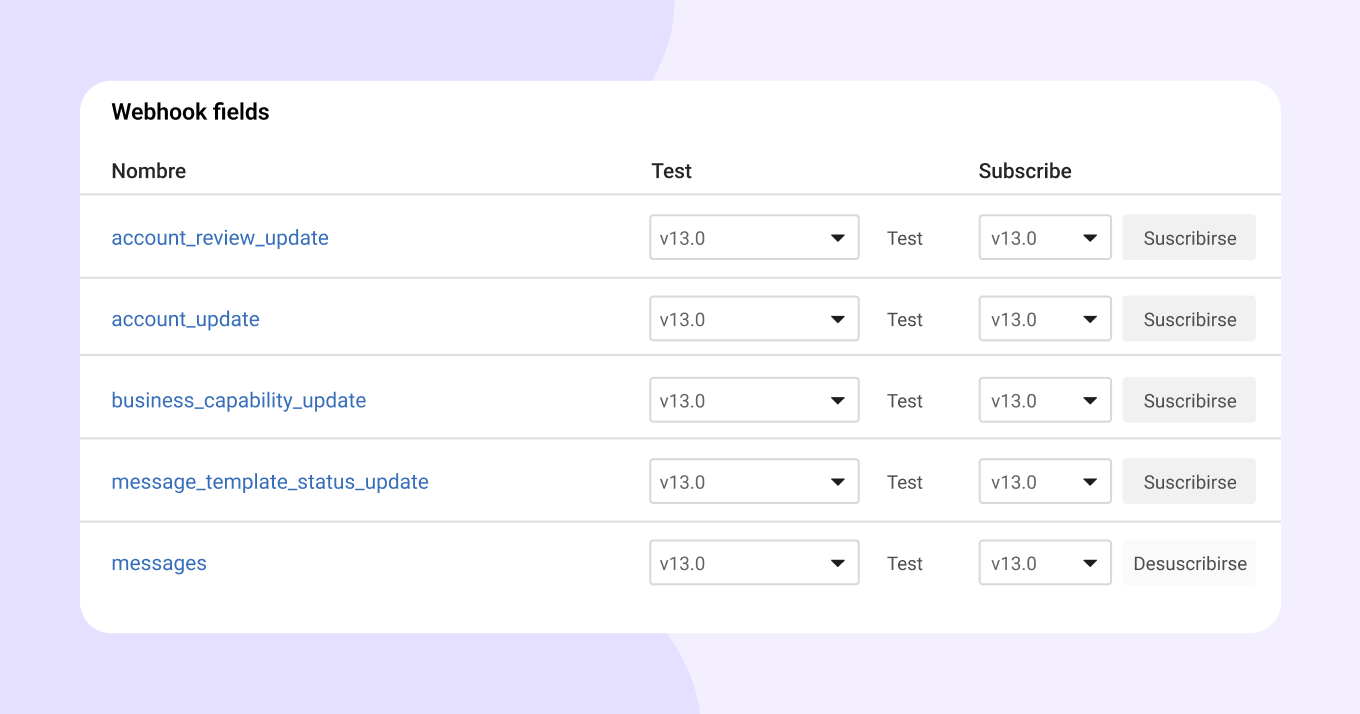This screenshot has height=714, width=1360.
Task: Open the messages field link
Action: [x=159, y=563]
